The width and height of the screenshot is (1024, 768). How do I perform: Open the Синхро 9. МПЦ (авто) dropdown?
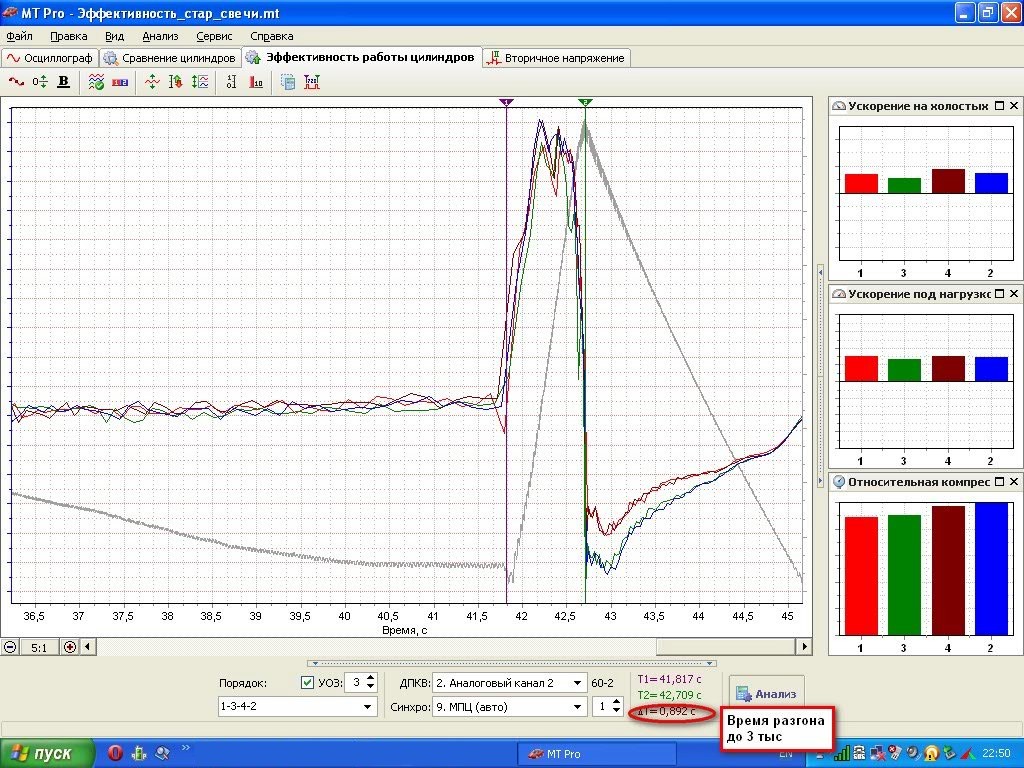click(577, 707)
